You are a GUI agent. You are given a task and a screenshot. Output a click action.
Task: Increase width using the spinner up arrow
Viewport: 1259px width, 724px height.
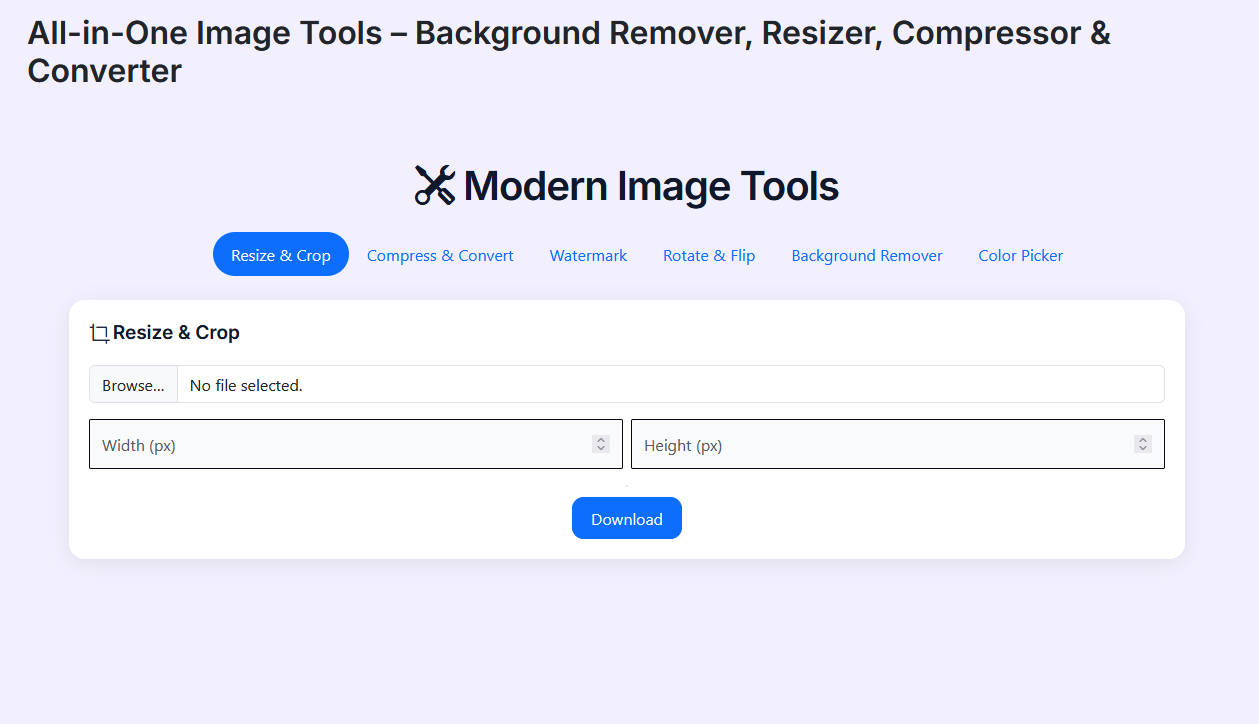tap(601, 440)
